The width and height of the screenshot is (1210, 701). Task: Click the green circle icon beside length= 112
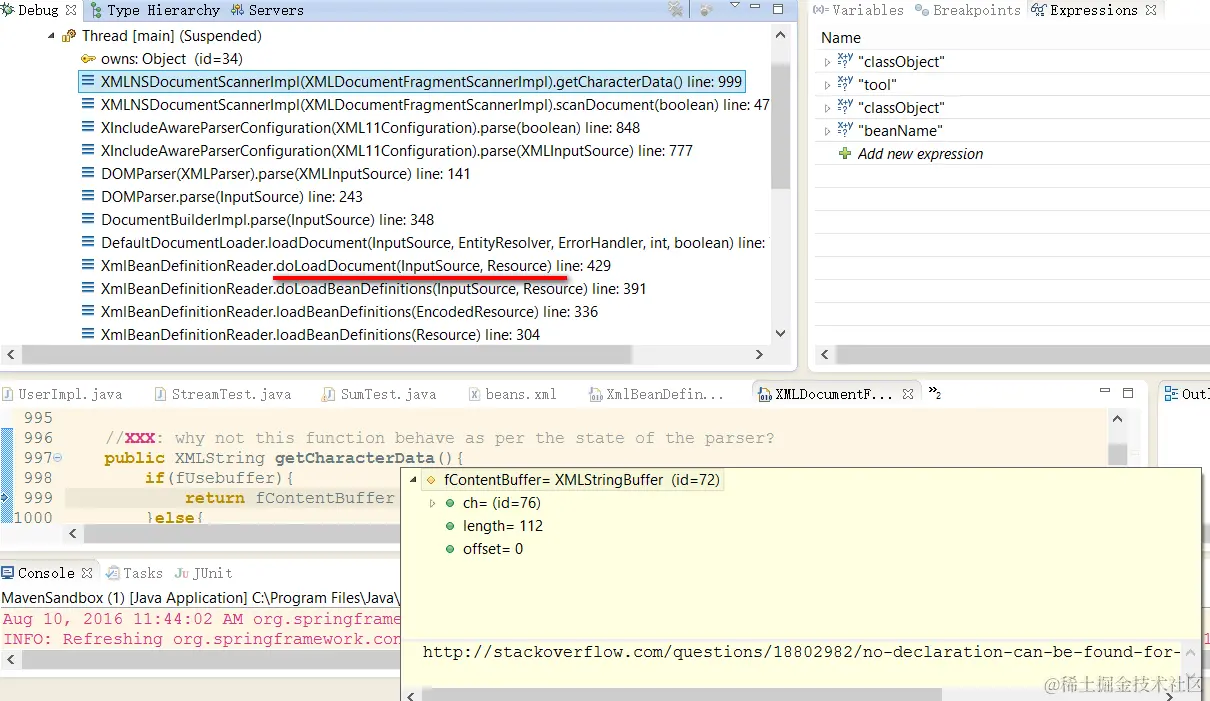(x=451, y=526)
